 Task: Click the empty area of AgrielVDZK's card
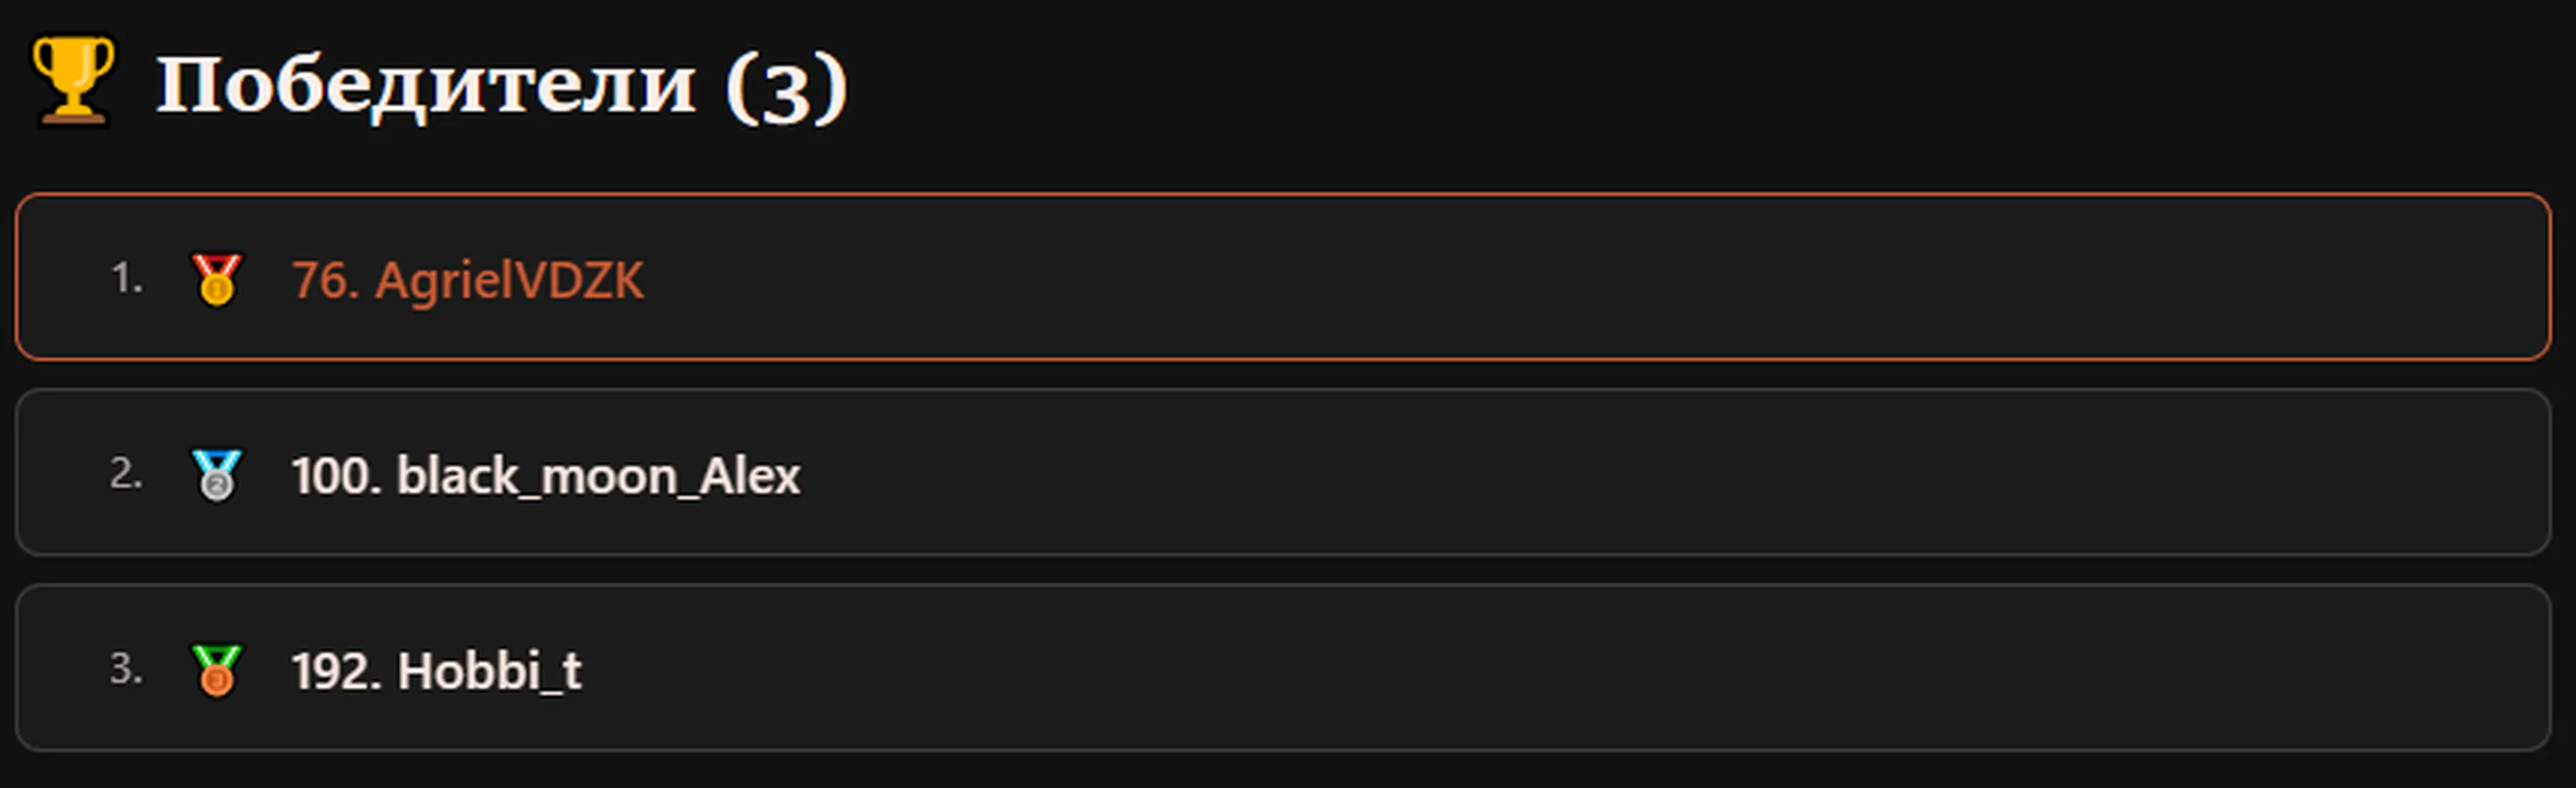[1600, 277]
